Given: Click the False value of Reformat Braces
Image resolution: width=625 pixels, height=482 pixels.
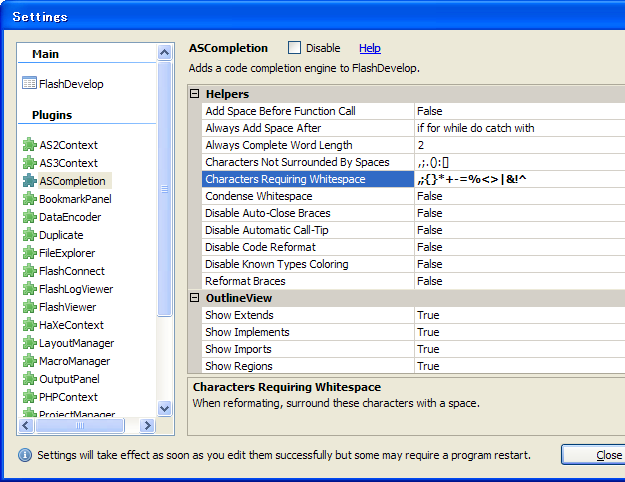Looking at the screenshot, I should 430,281.
